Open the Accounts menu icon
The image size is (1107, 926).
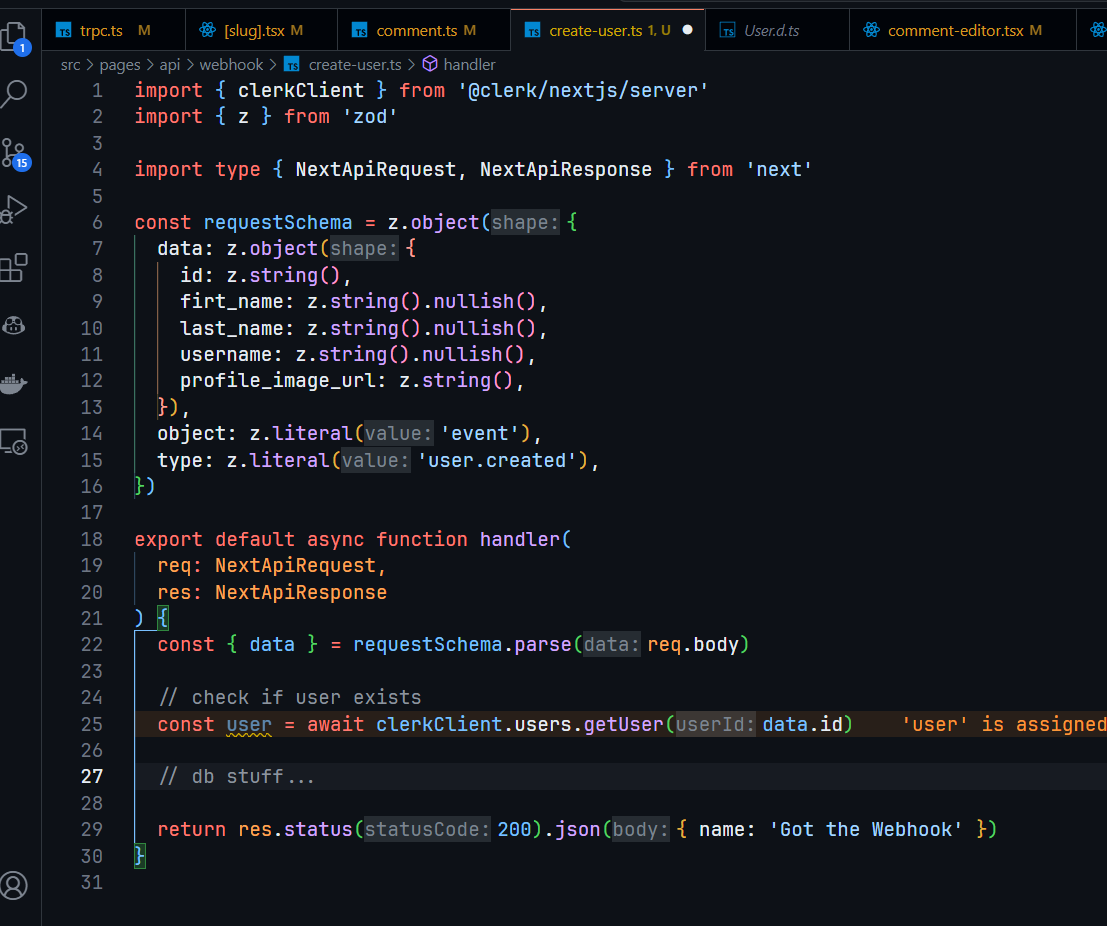(14, 885)
